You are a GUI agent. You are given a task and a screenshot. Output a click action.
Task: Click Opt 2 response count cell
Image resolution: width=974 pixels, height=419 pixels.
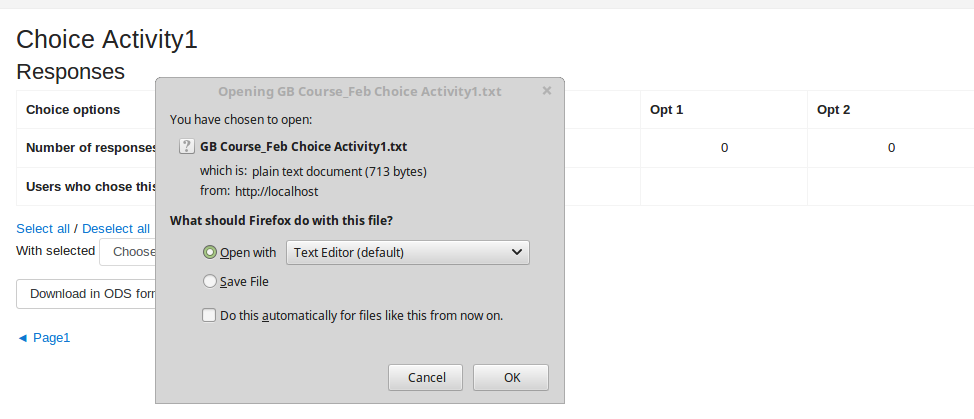pos(891,148)
